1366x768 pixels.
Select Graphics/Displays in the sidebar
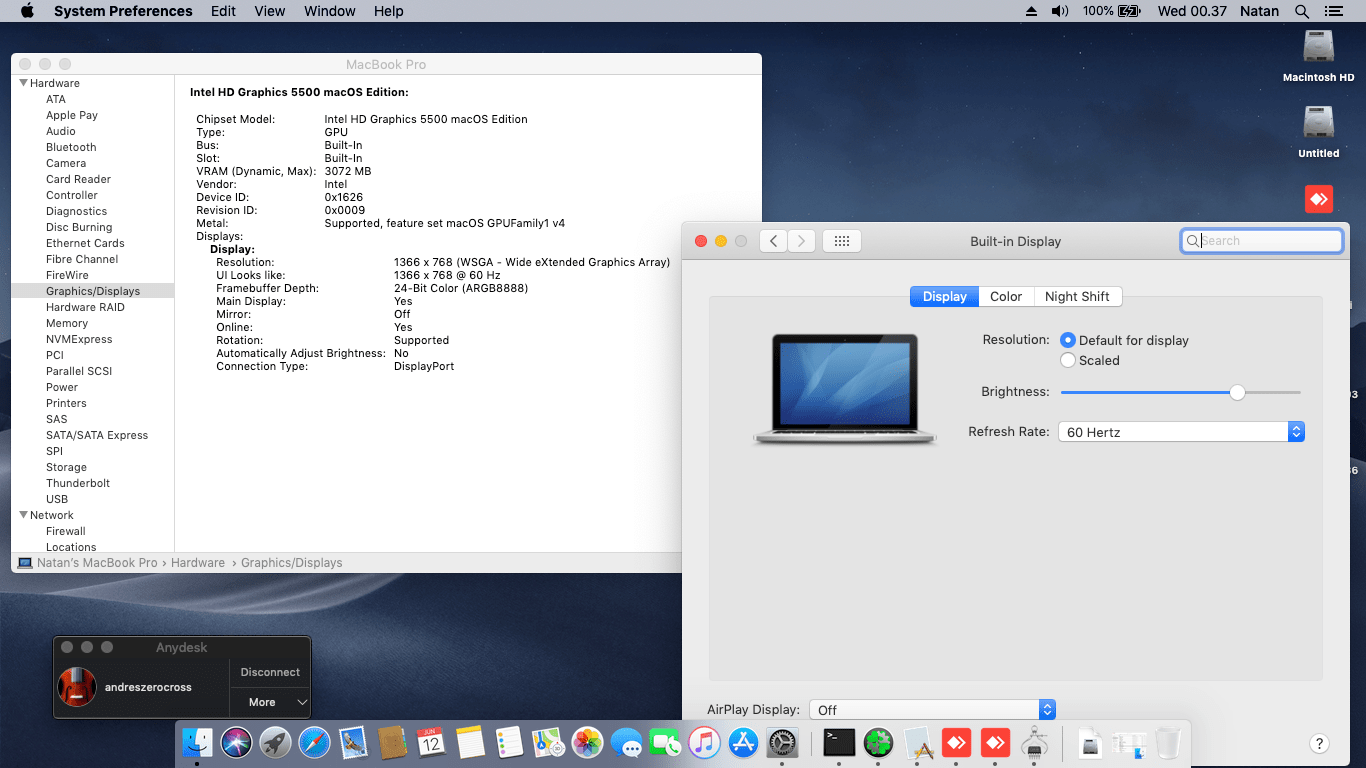pyautogui.click(x=93, y=291)
